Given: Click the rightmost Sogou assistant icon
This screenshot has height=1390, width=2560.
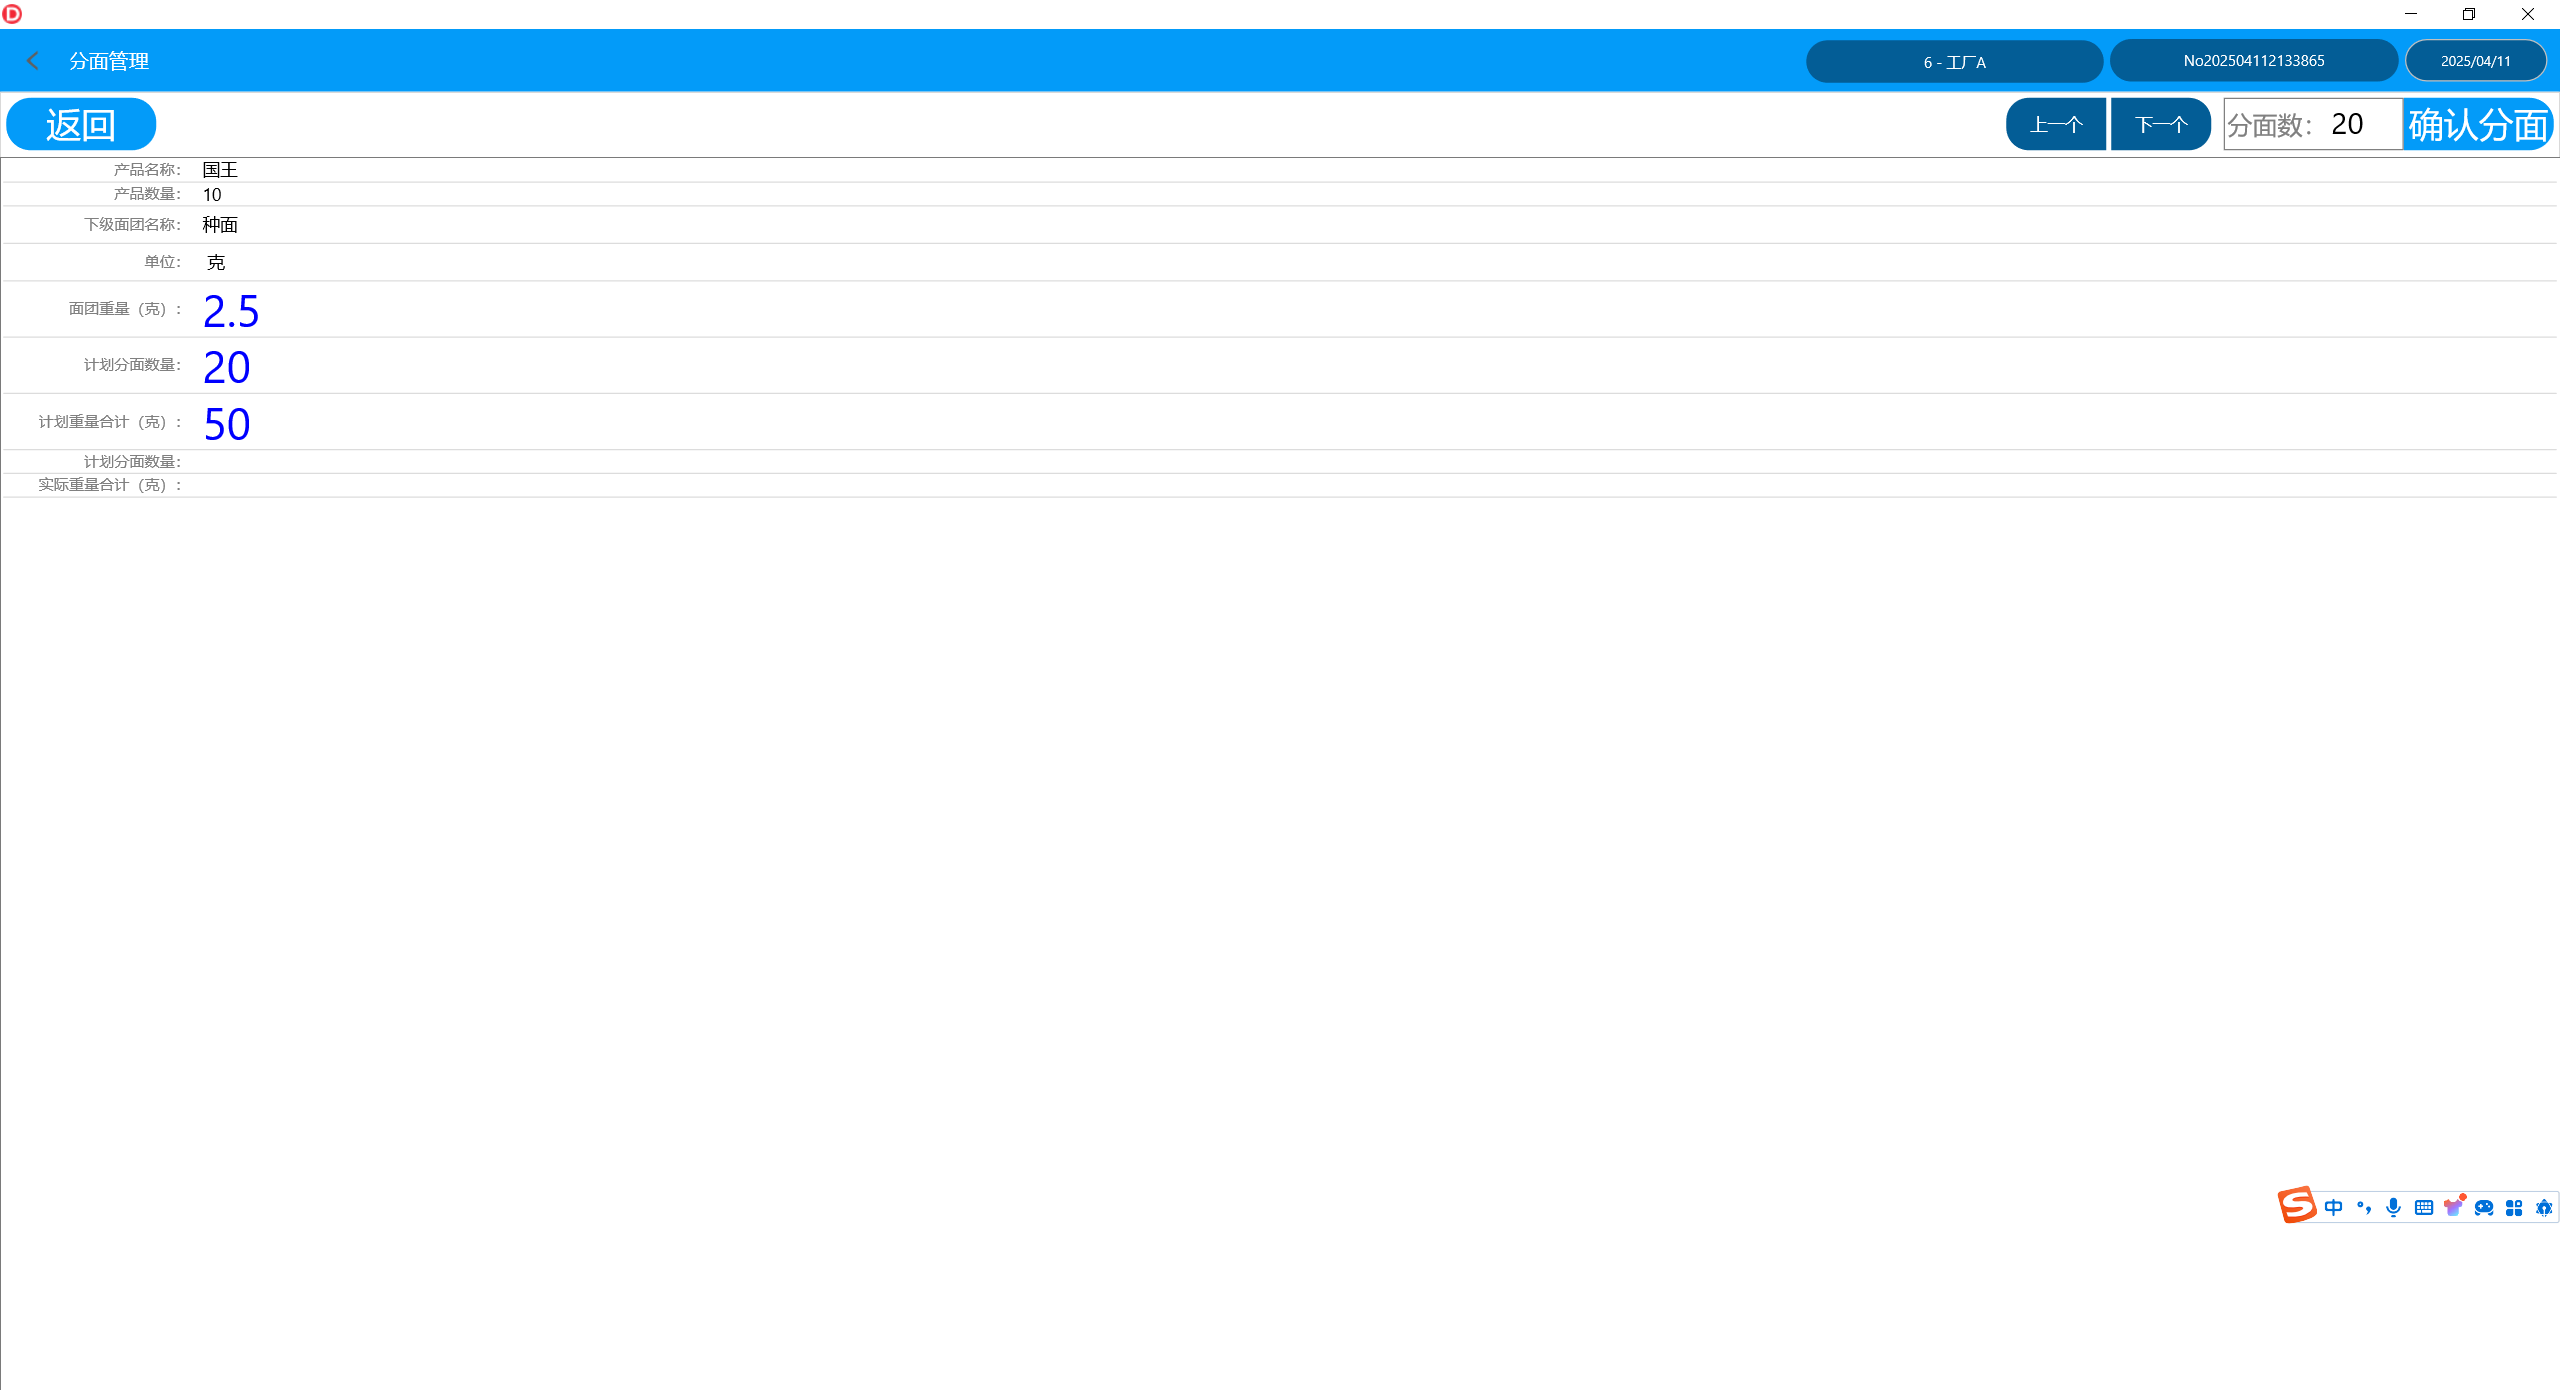Looking at the screenshot, I should point(2544,1207).
